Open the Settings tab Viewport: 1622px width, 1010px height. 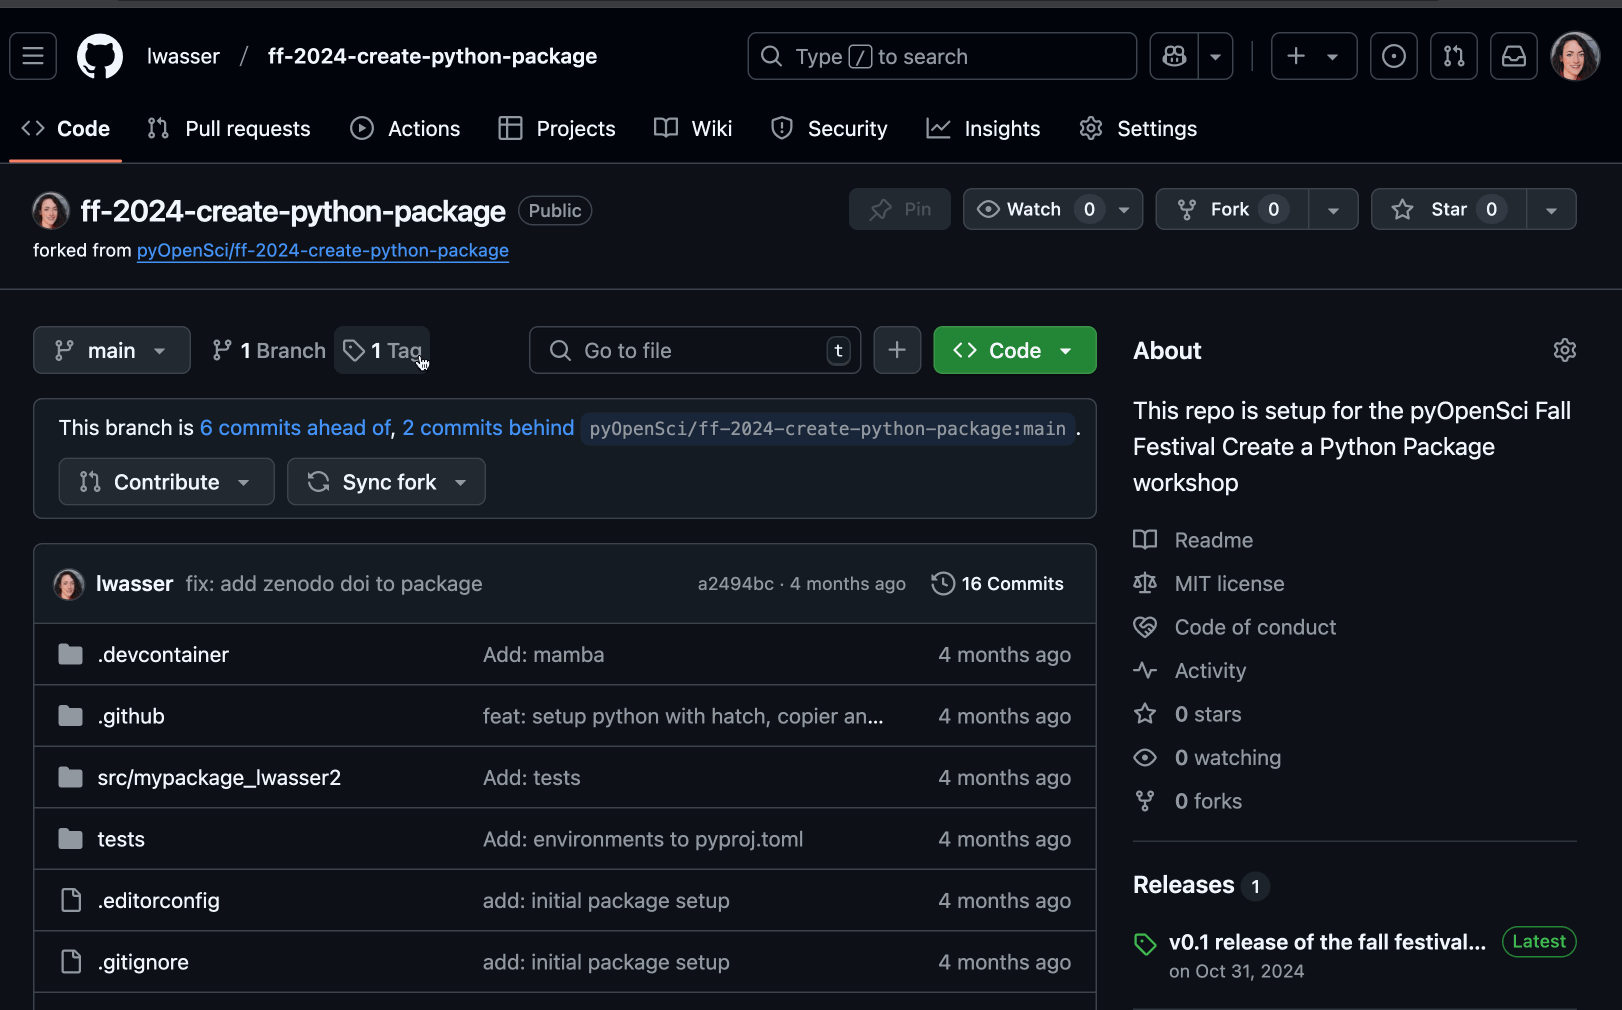click(1138, 129)
